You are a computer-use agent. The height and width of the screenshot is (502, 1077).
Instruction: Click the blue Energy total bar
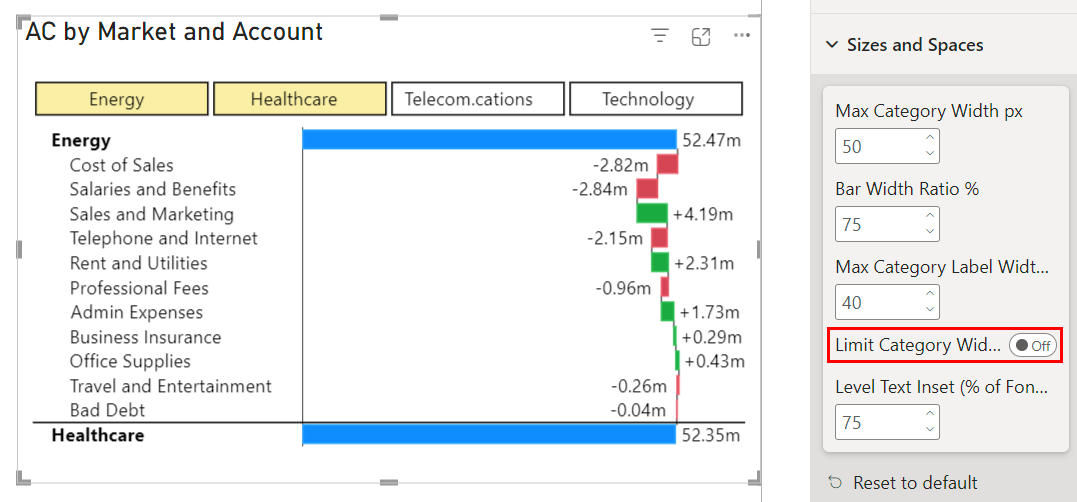489,140
